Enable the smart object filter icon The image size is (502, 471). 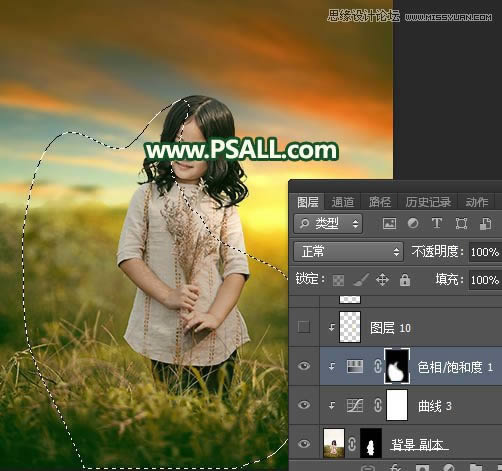point(485,224)
